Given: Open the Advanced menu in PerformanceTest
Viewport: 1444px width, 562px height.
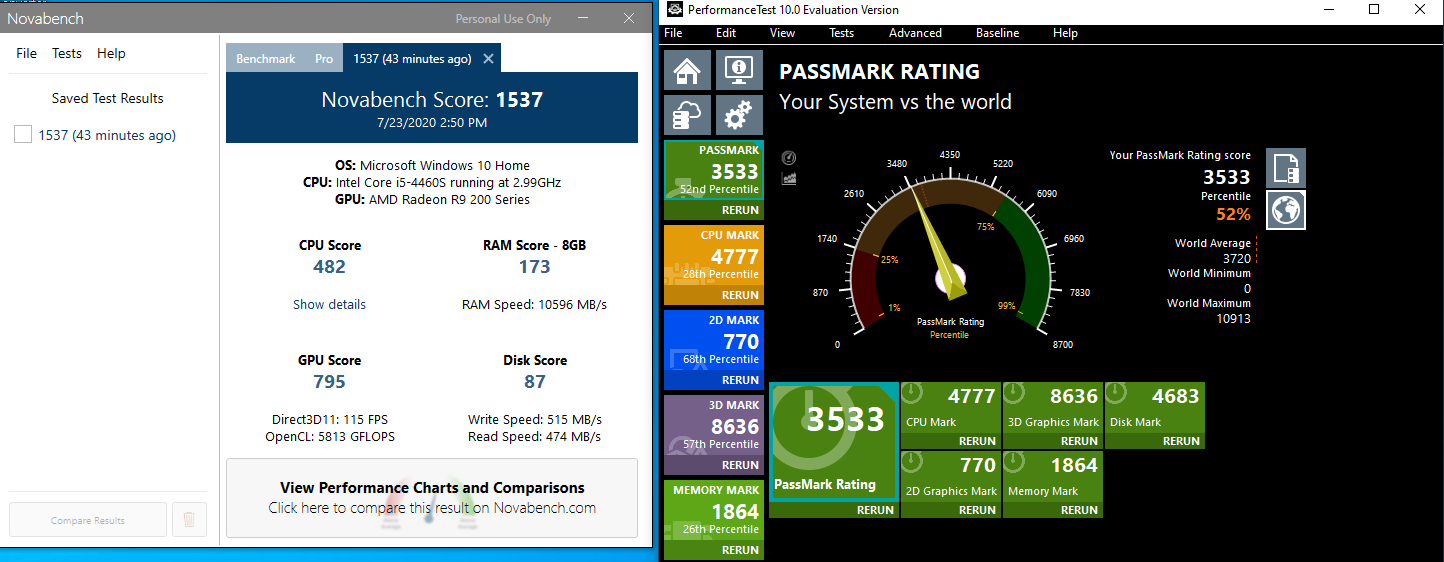Looking at the screenshot, I should point(915,33).
